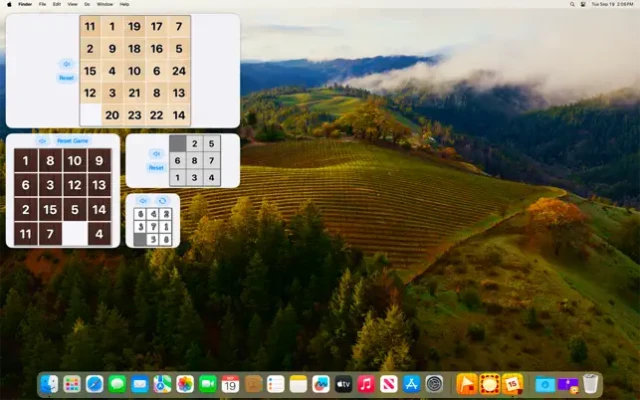Open Freeform from the Dock

321,384
